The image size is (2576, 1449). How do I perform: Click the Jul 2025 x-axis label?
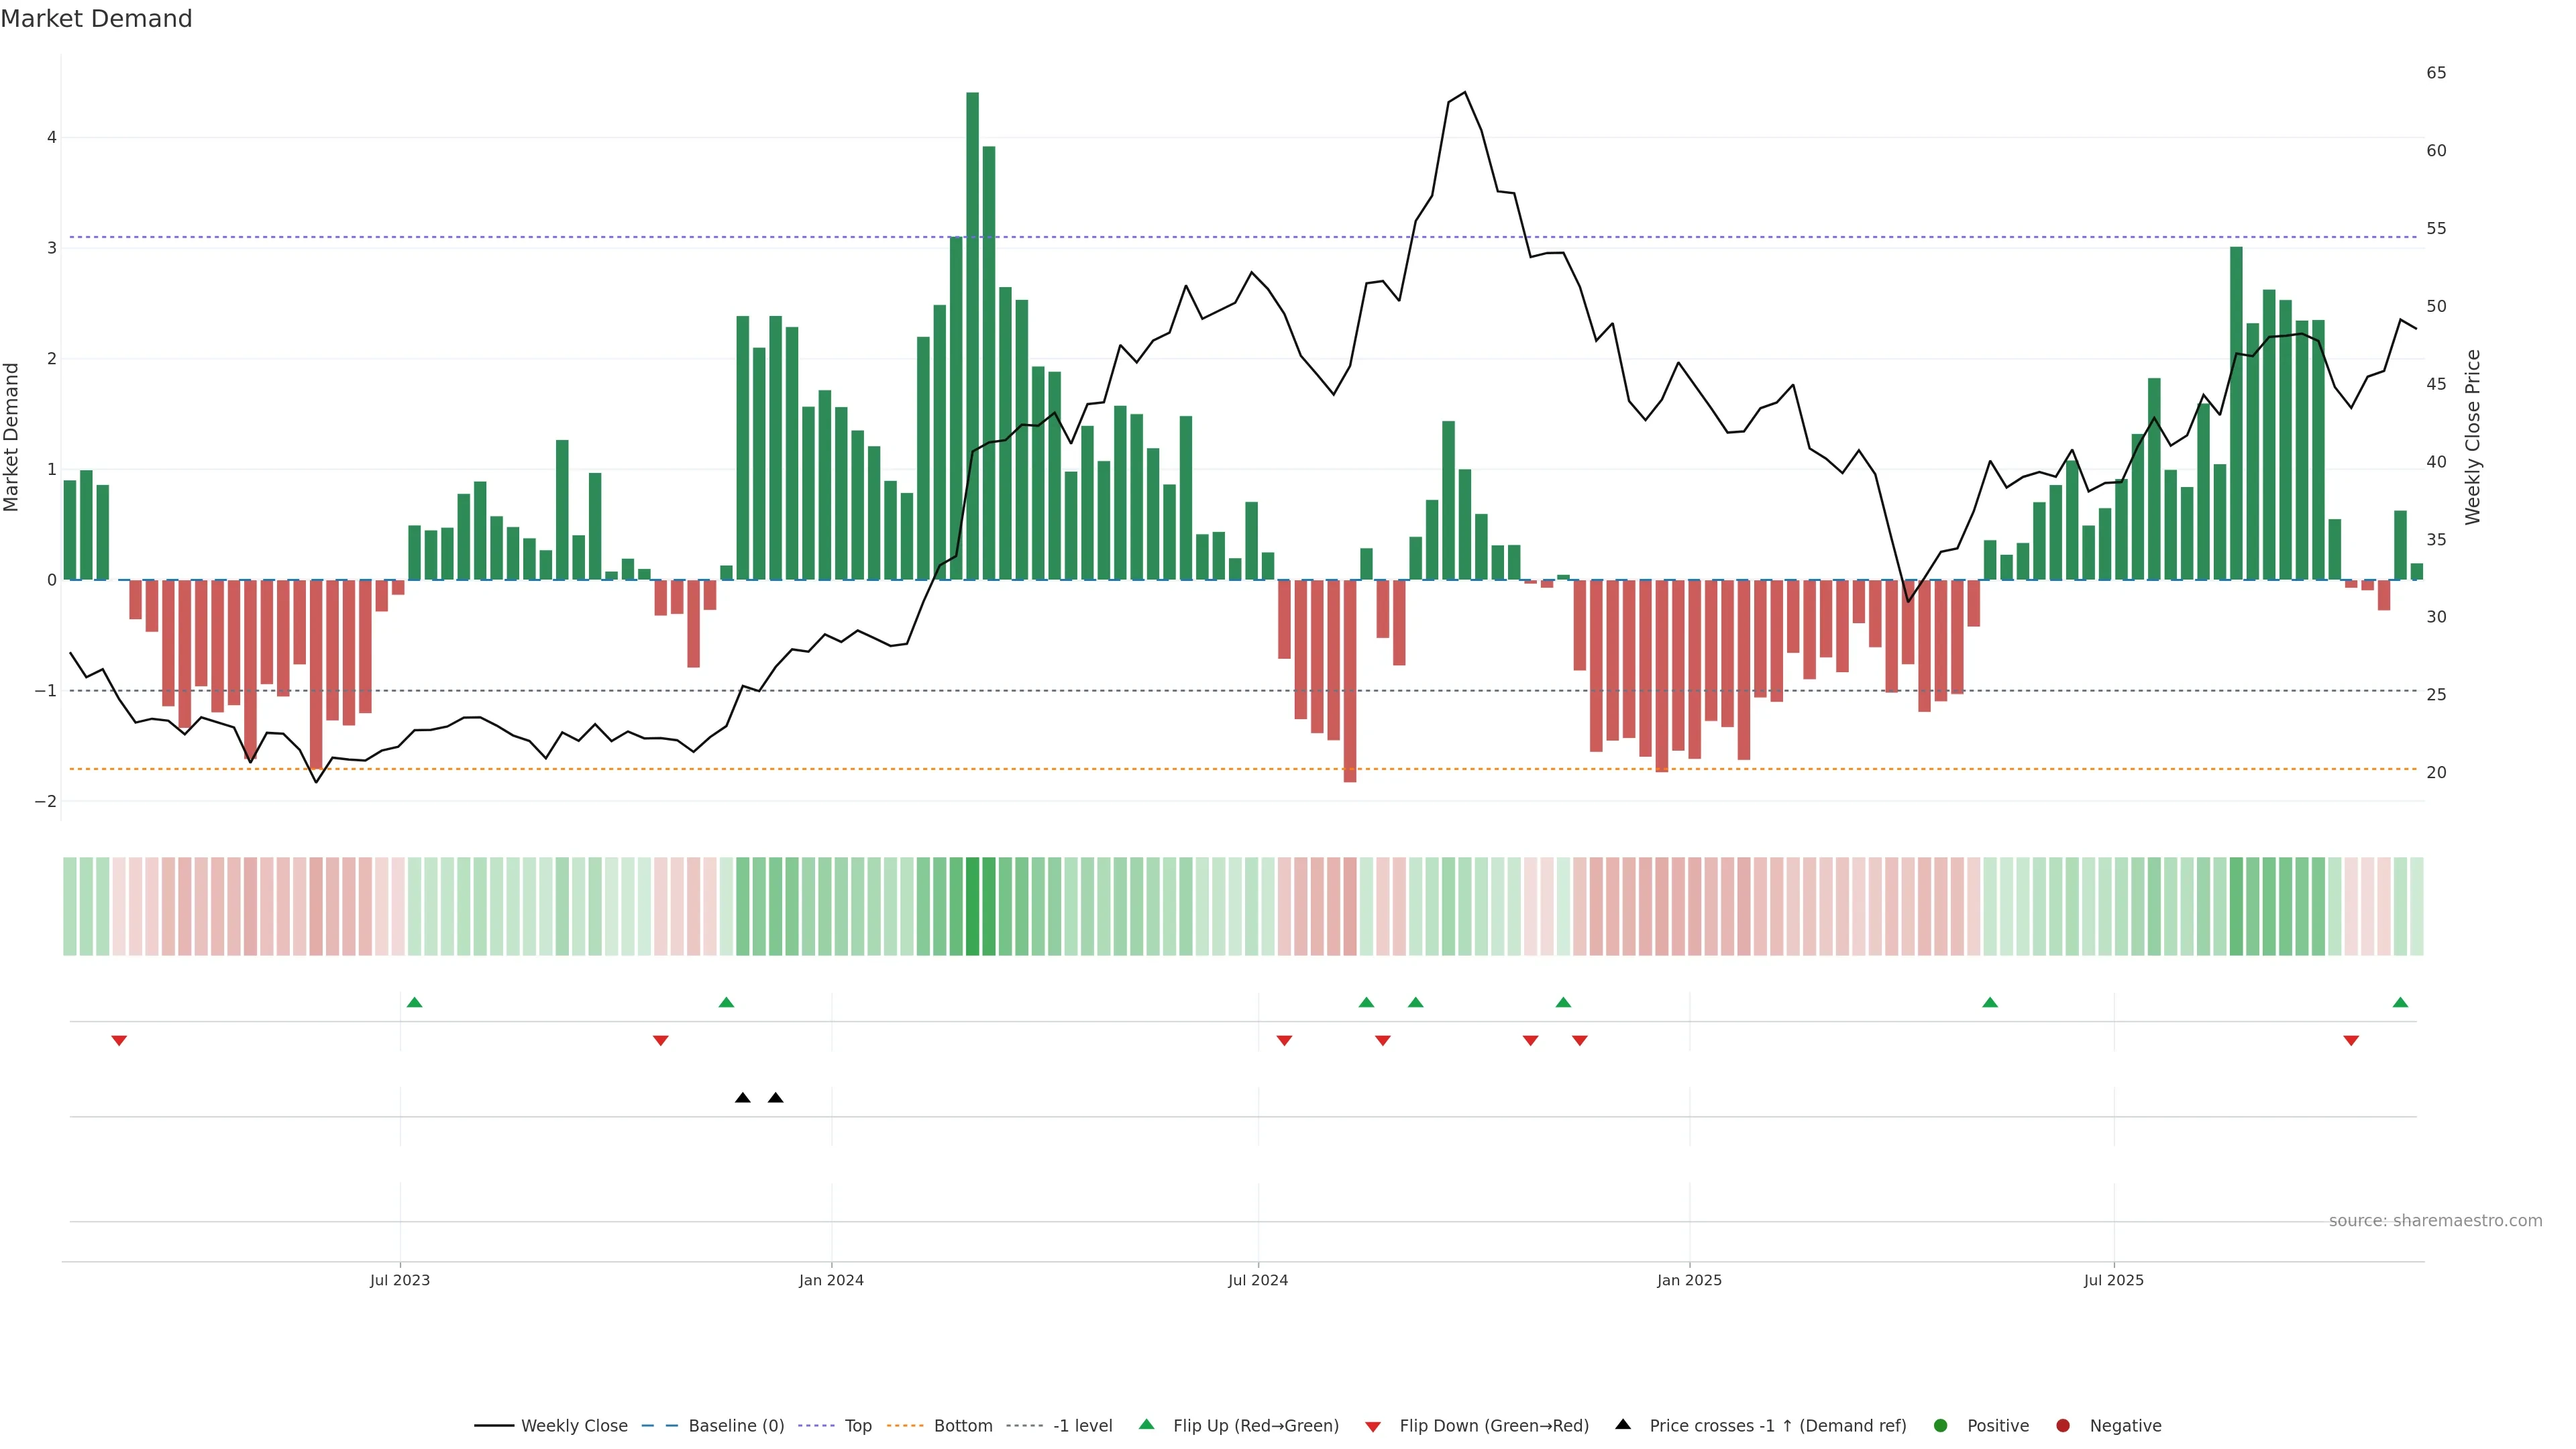(2113, 1280)
